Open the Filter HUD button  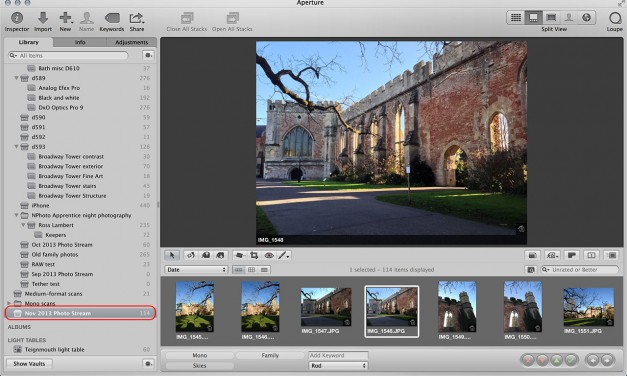point(531,270)
